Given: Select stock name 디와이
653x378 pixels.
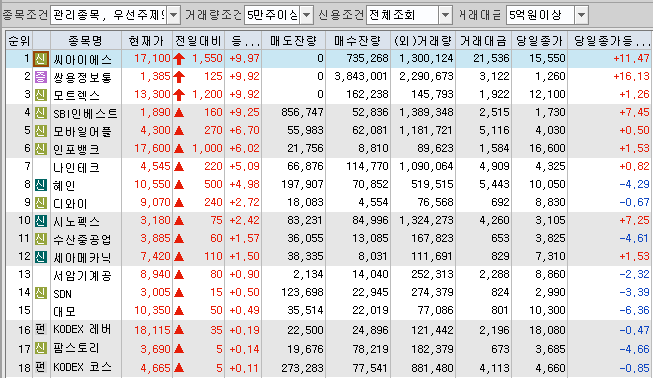Looking at the screenshot, I should [70, 203].
